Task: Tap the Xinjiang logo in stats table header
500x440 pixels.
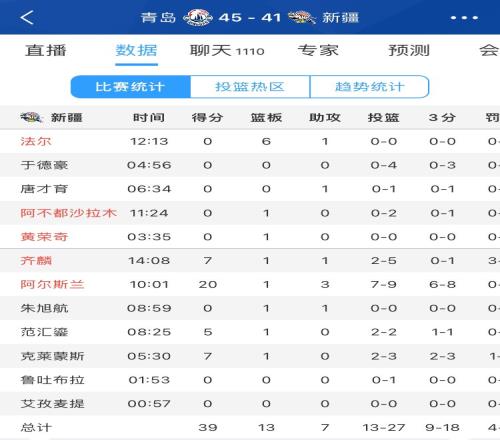Action: tap(31, 117)
